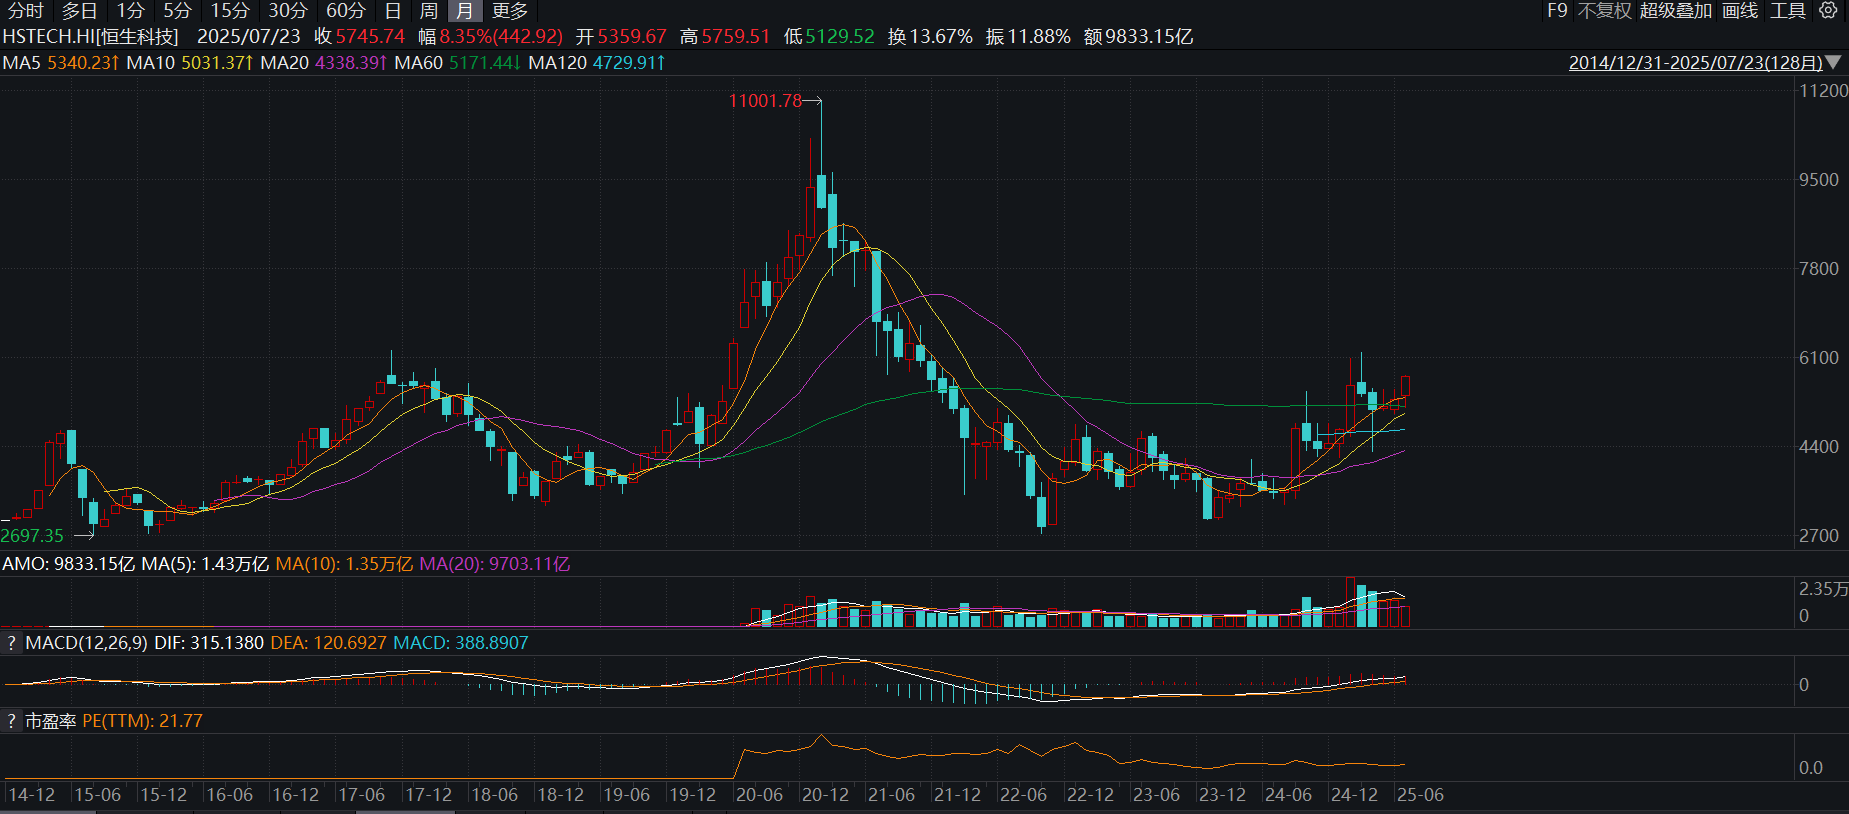
Task: Select the 月 monthly chart tab
Action: (464, 11)
